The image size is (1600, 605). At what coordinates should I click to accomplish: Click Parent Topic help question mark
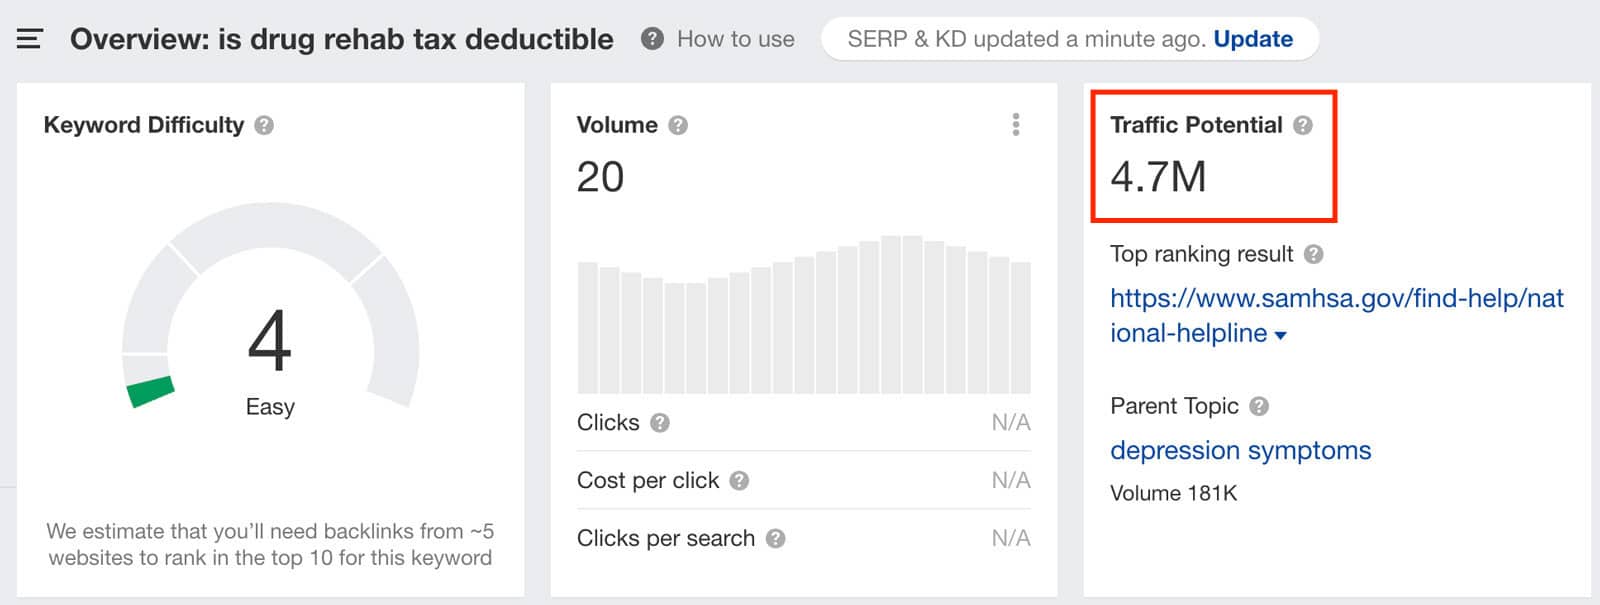pos(1259,406)
